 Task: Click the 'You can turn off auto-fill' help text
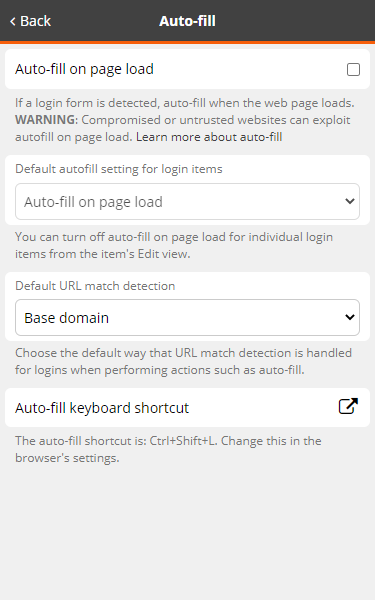[174, 245]
